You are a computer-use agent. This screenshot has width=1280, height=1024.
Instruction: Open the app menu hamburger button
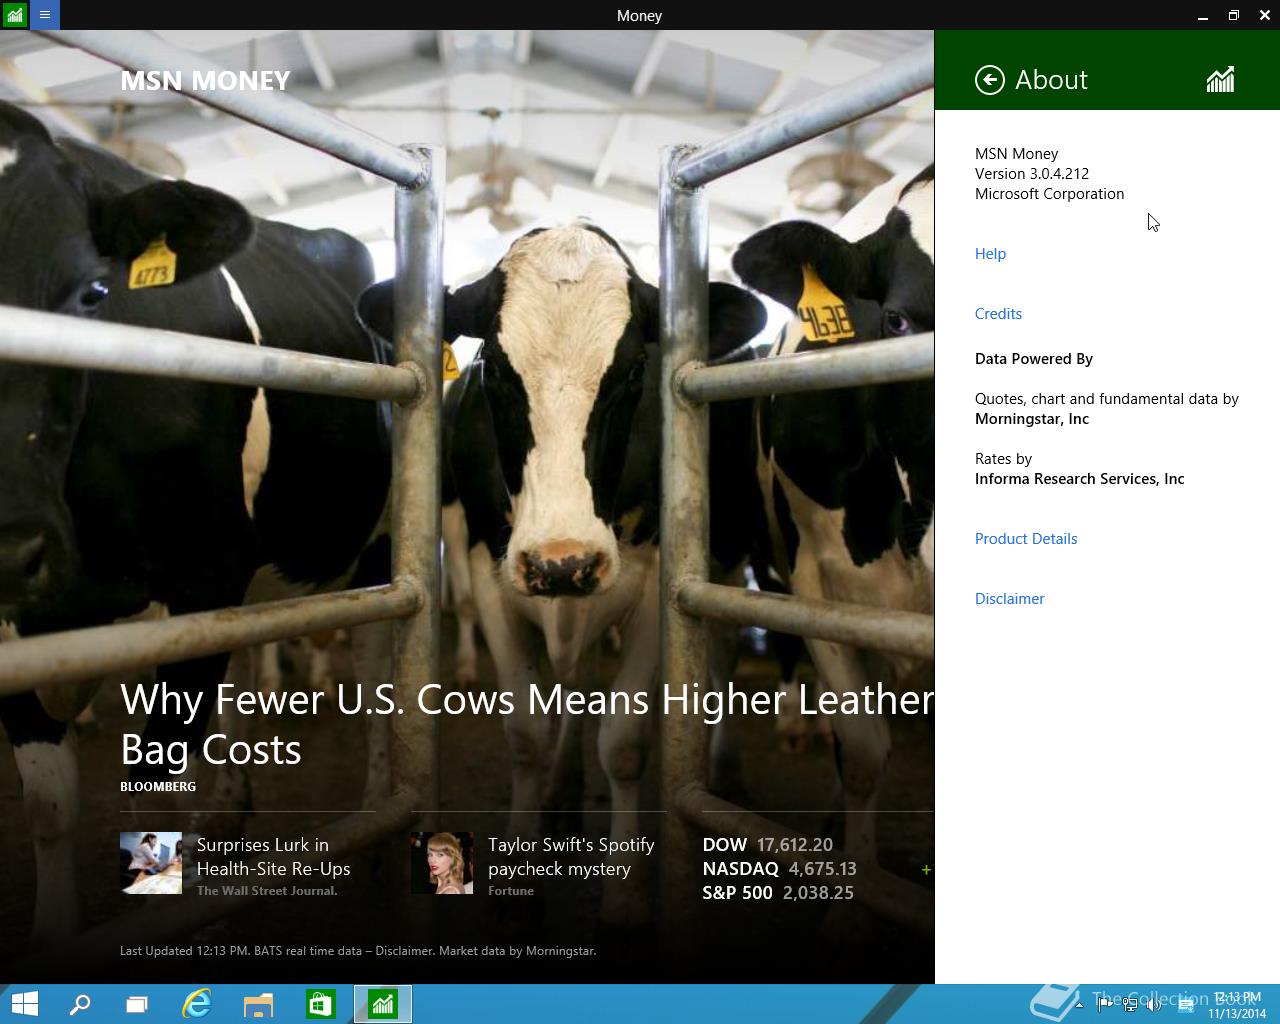coord(45,15)
